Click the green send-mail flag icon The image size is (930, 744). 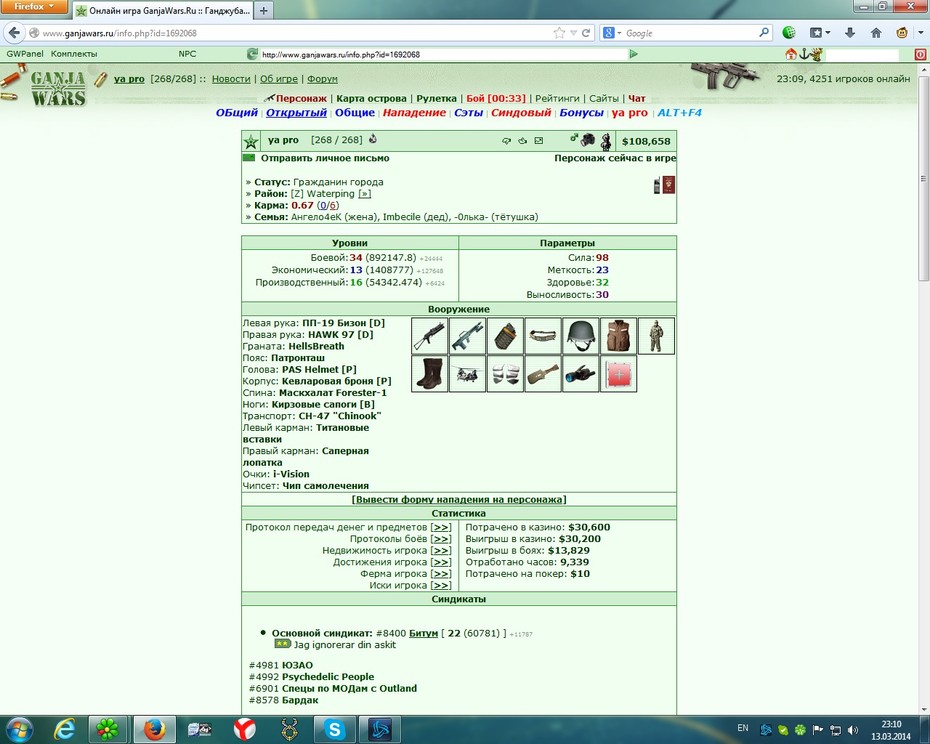249,158
